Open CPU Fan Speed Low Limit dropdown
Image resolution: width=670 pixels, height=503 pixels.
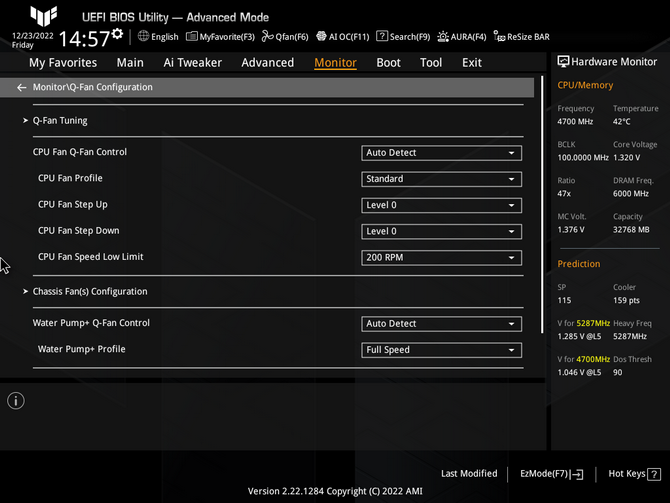441,258
